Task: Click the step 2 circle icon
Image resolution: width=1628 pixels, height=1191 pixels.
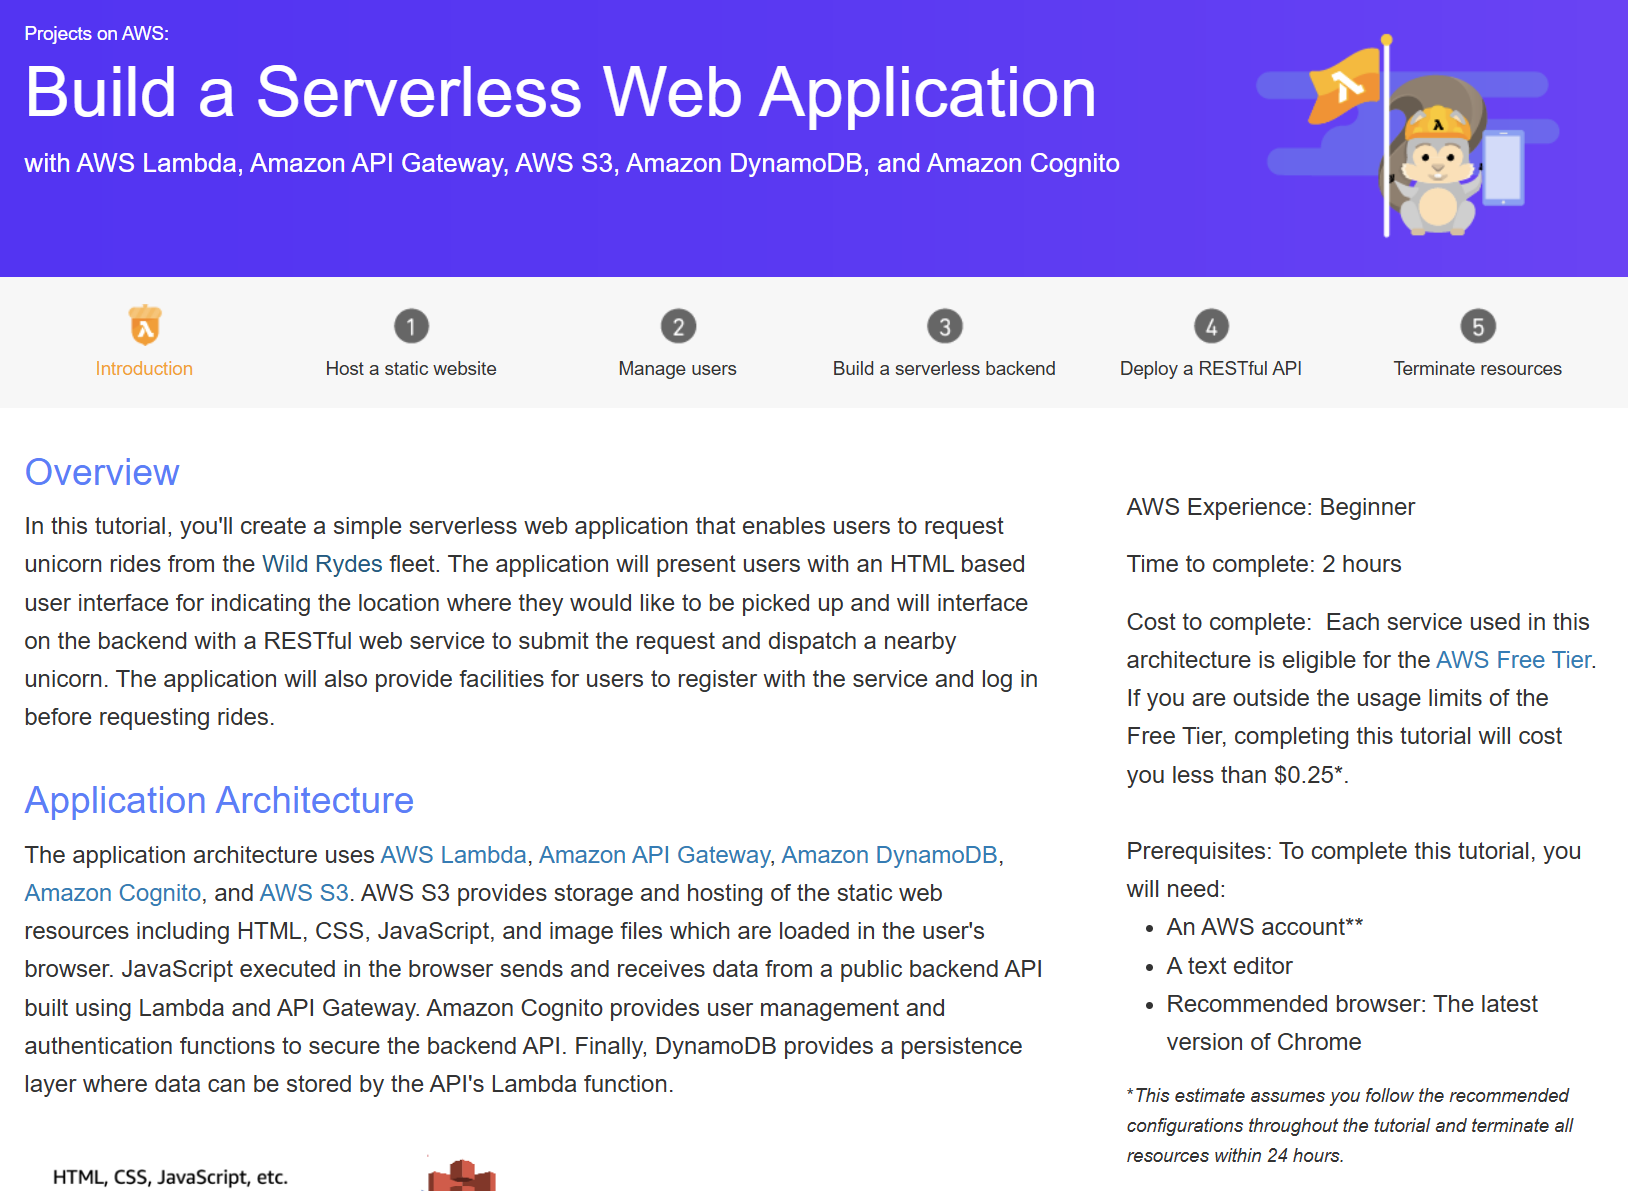Action: pos(678,326)
